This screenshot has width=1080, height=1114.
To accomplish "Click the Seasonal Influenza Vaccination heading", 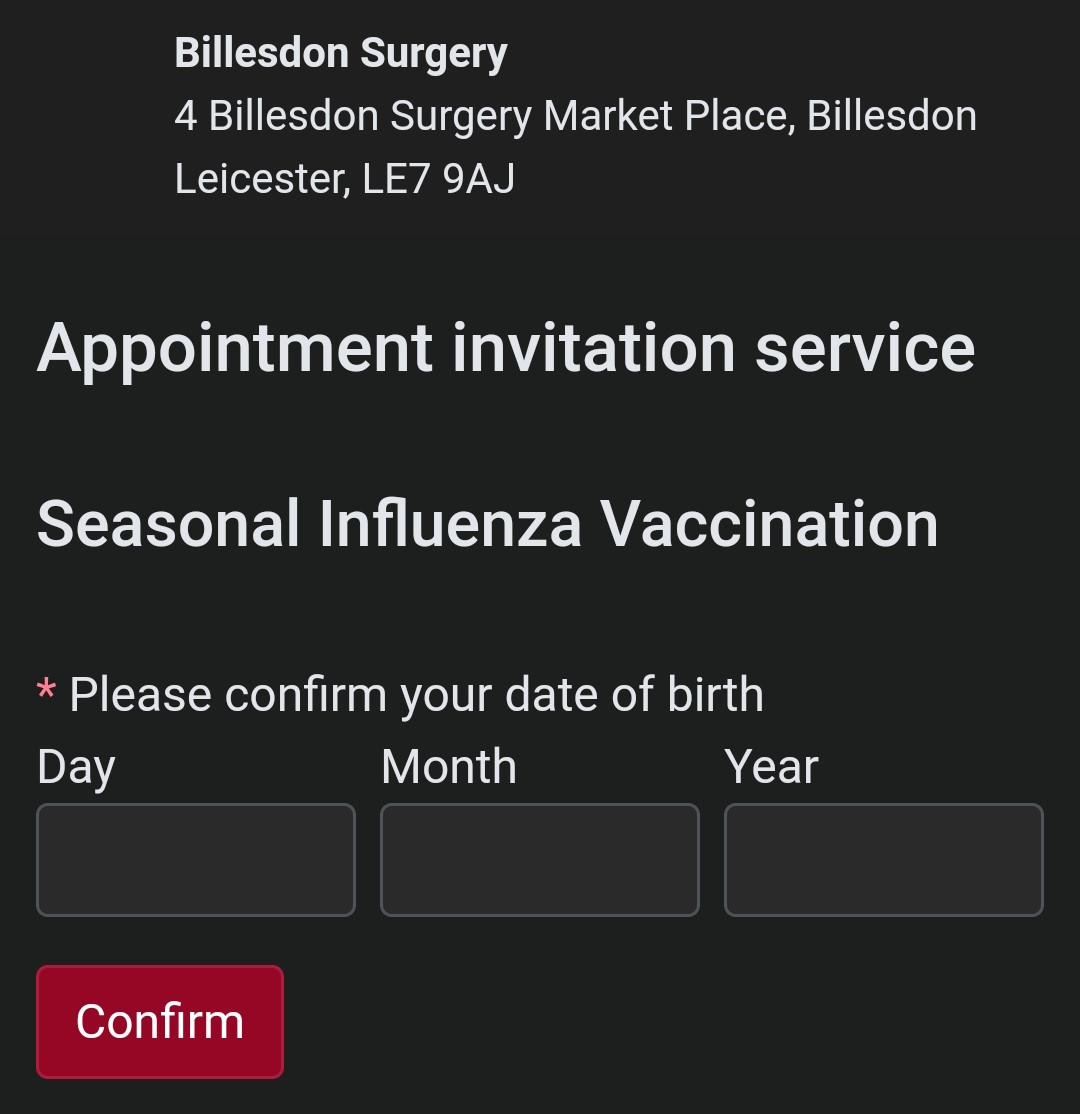I will click(488, 524).
